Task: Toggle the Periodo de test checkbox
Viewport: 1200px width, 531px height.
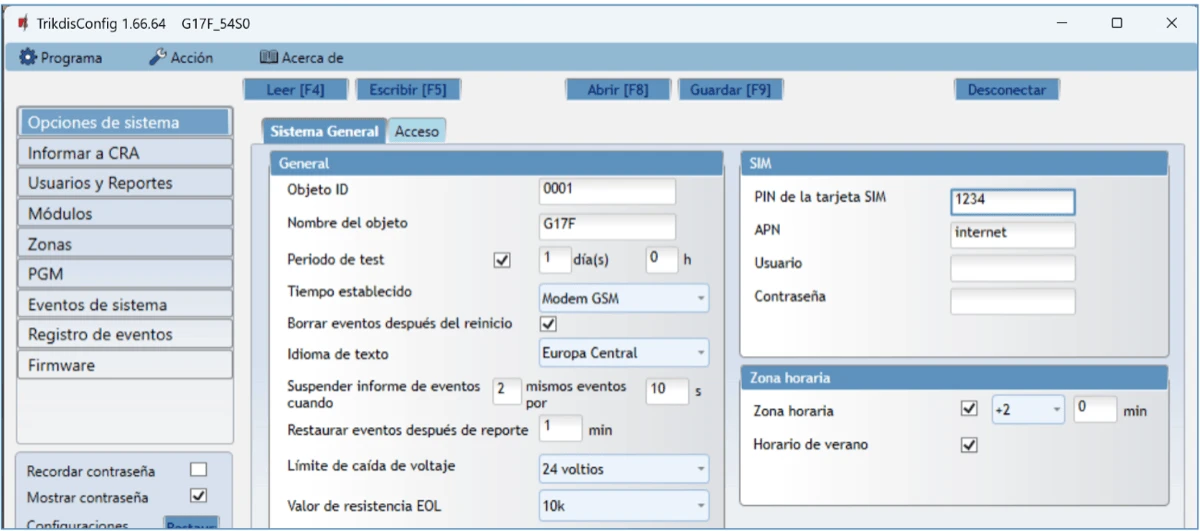Action: 502,260
